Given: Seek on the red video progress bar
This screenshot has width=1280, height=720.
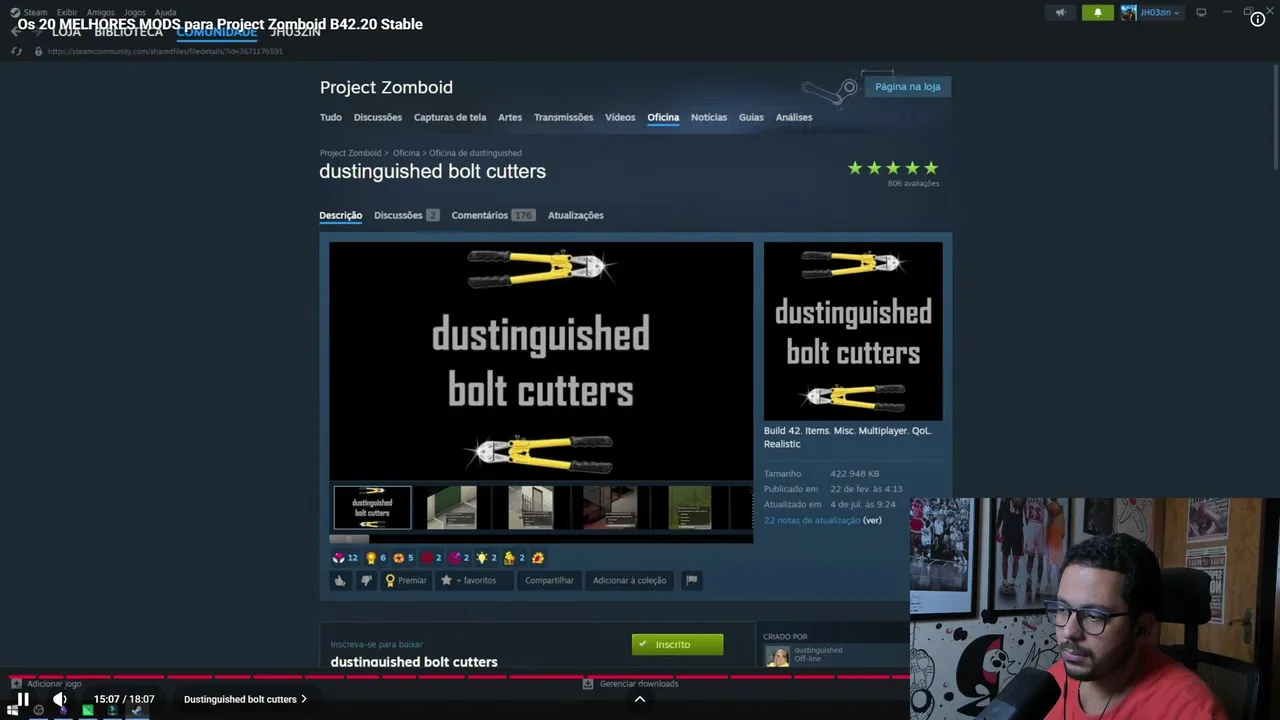Looking at the screenshot, I should [640, 677].
